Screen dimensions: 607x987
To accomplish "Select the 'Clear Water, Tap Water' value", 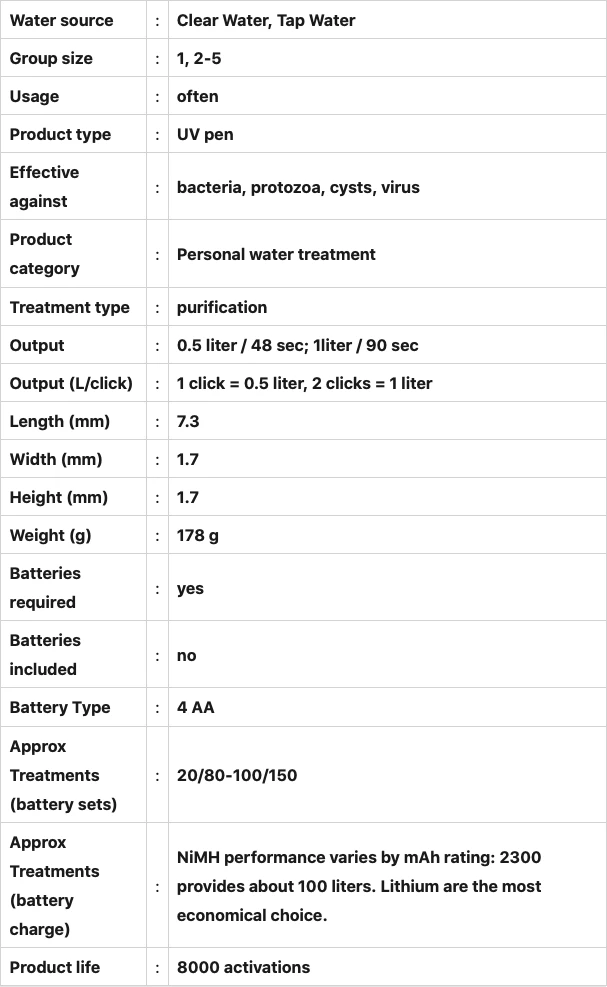I will tap(266, 20).
